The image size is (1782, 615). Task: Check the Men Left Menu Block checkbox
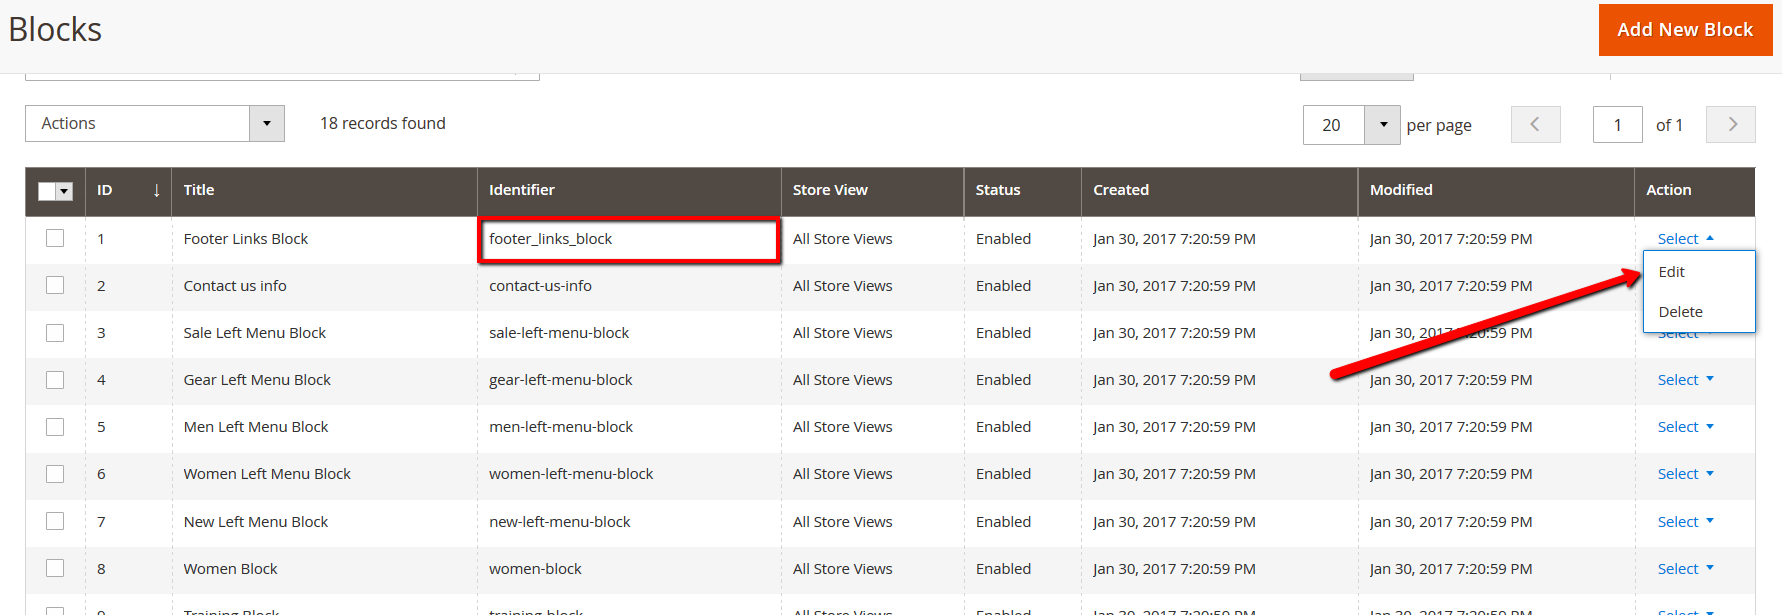tap(55, 427)
